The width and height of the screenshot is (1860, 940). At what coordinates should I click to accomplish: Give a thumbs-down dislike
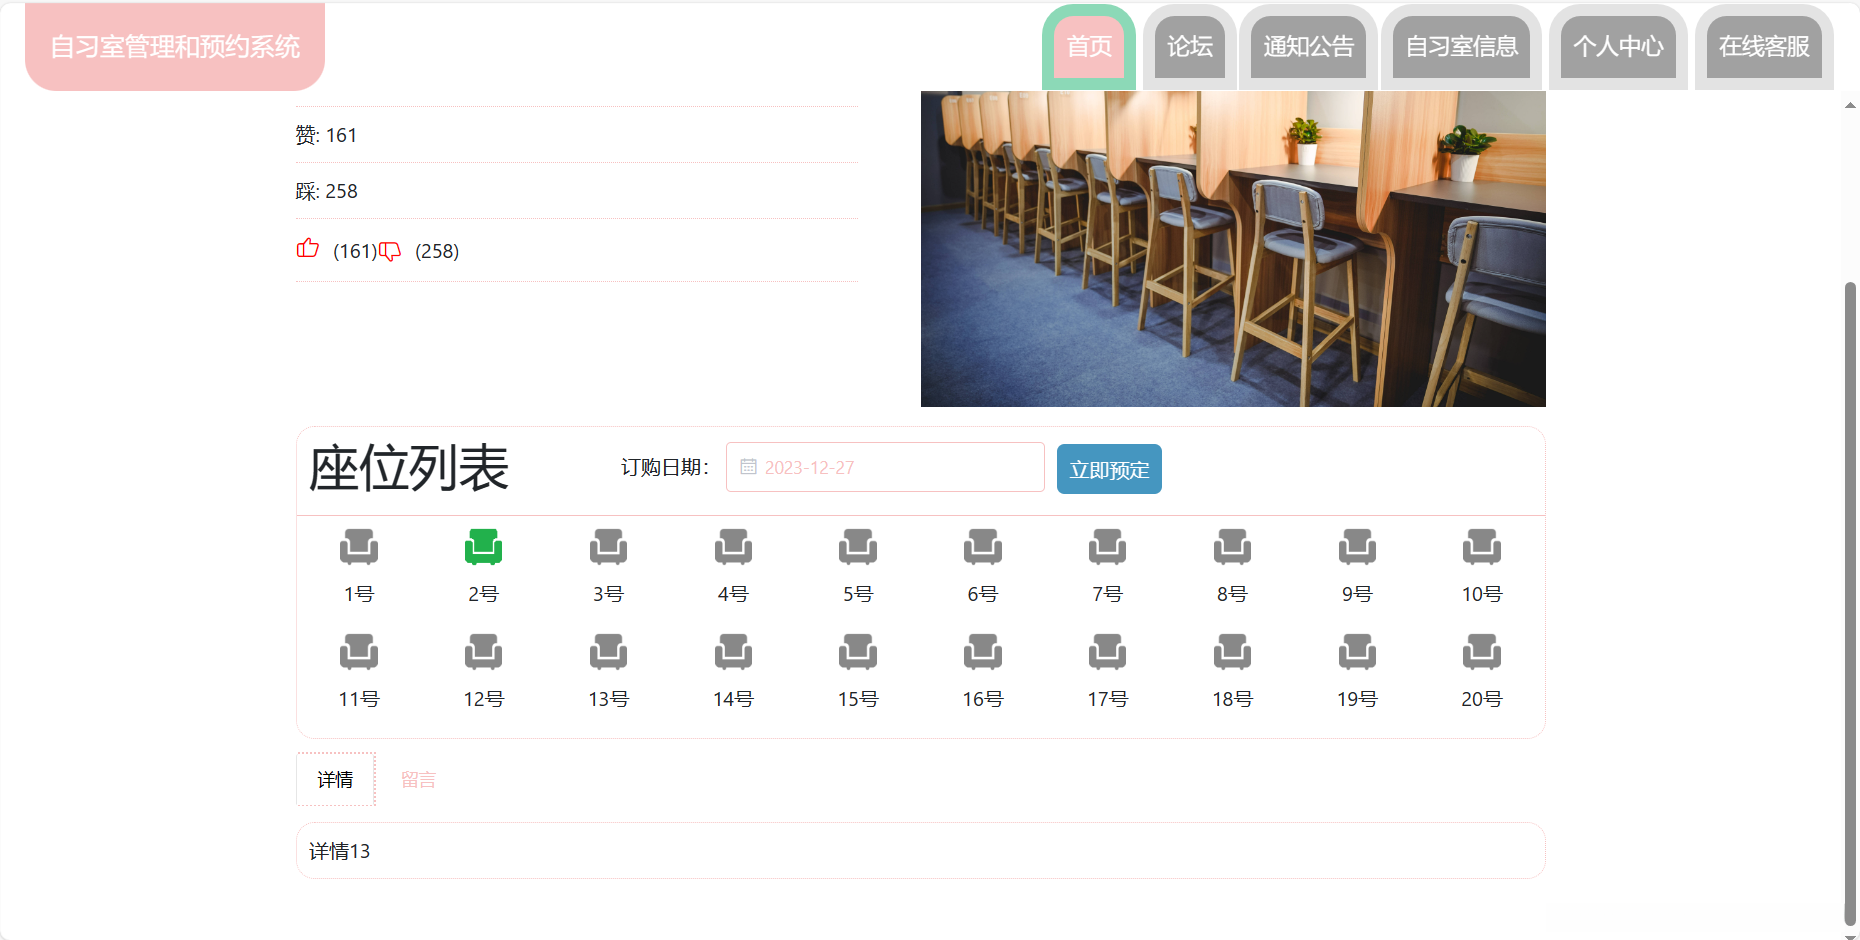[x=392, y=251]
